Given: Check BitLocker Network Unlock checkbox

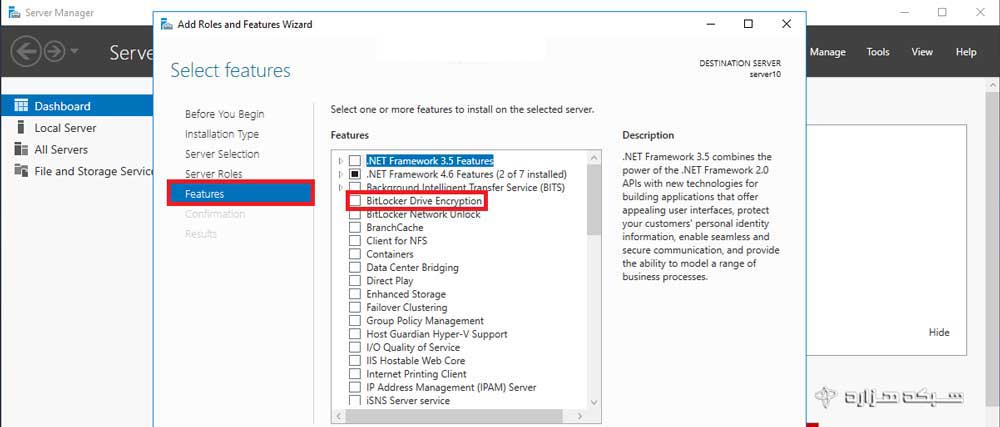Looking at the screenshot, I should point(355,215).
